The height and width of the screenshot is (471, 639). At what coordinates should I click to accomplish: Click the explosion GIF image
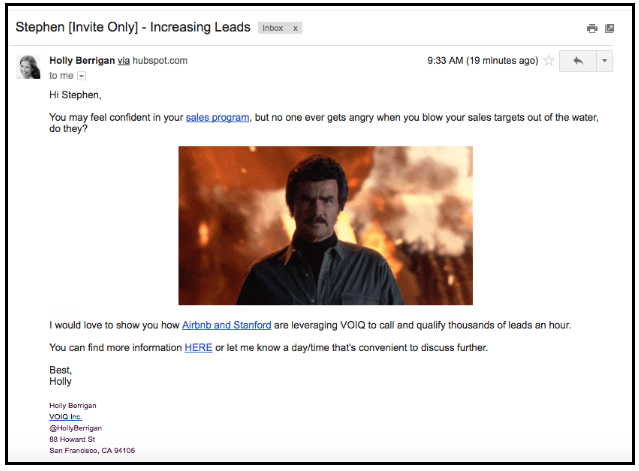pyautogui.click(x=325, y=225)
